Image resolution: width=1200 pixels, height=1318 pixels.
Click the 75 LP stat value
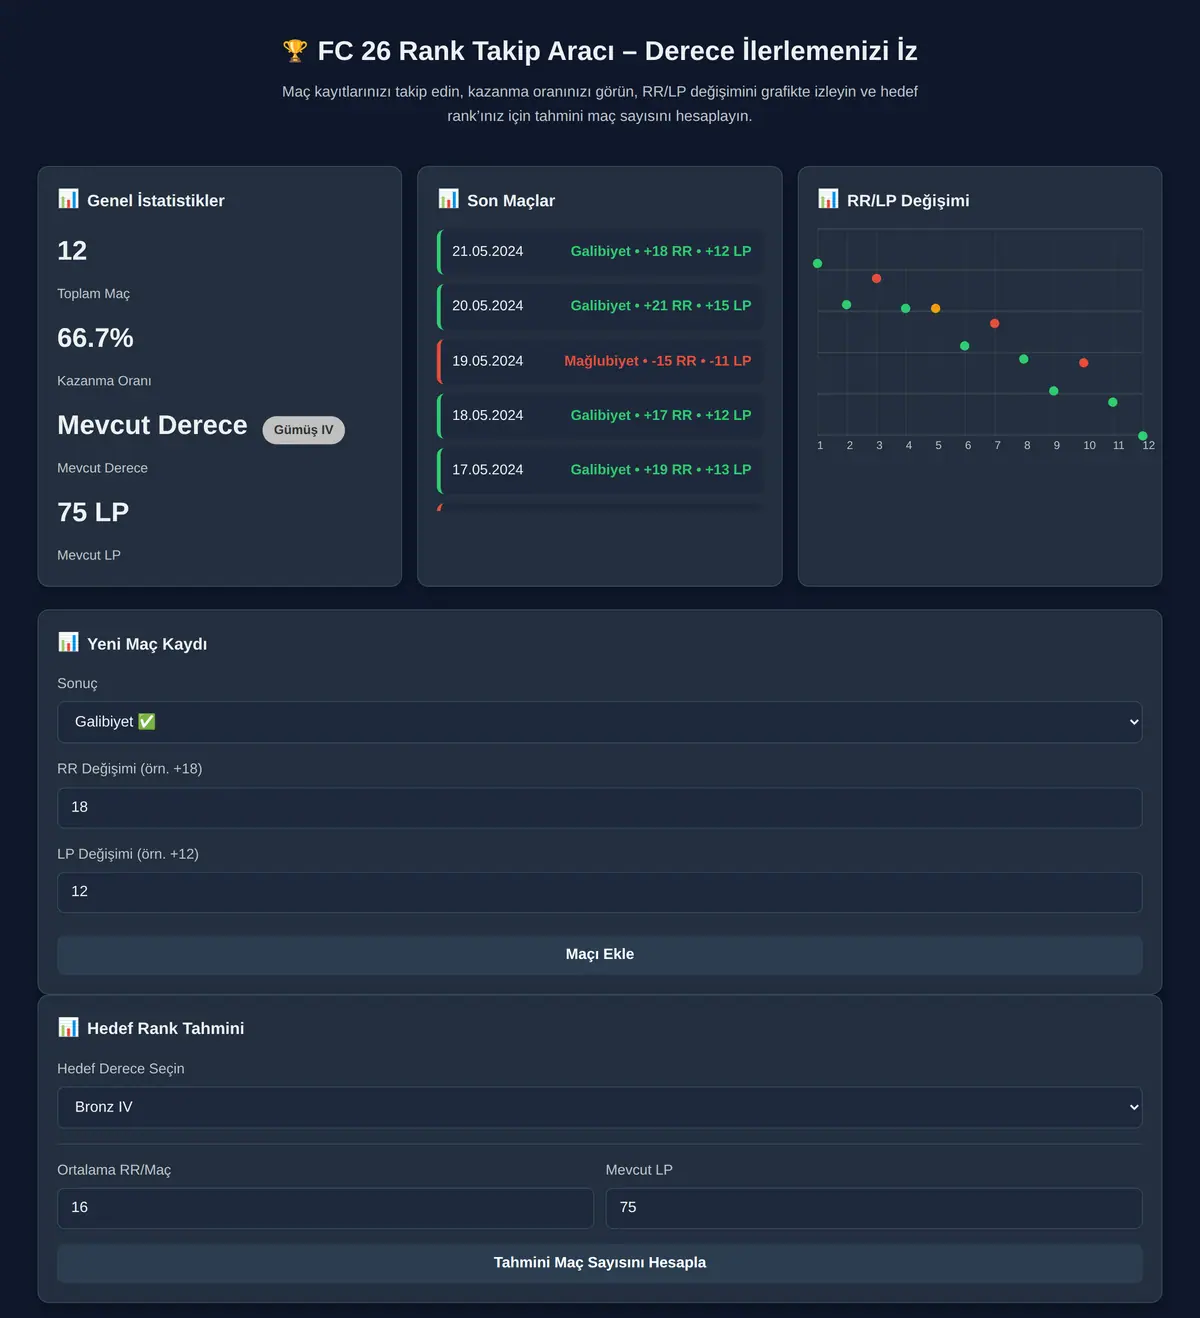[93, 512]
